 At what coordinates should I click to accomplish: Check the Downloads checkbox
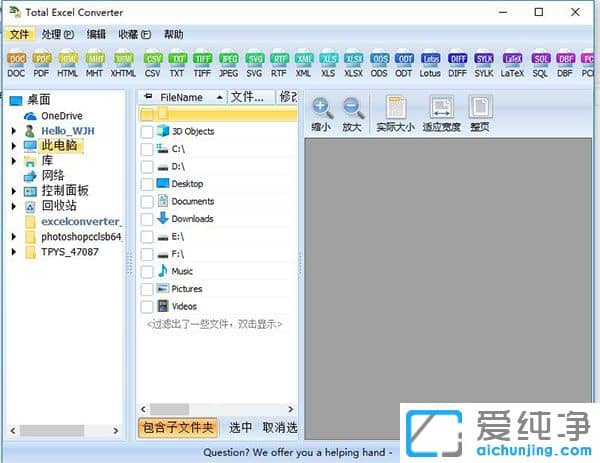(147, 219)
